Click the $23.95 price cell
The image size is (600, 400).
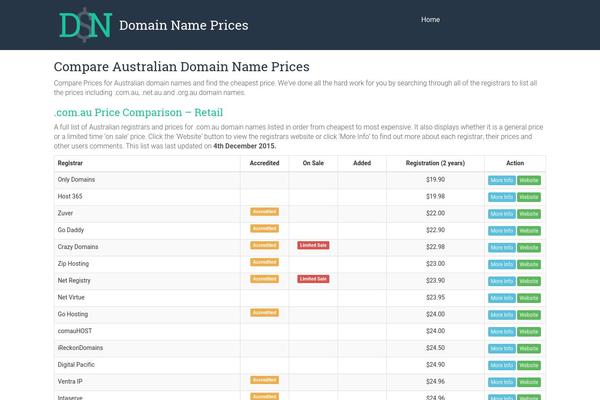[435, 298]
